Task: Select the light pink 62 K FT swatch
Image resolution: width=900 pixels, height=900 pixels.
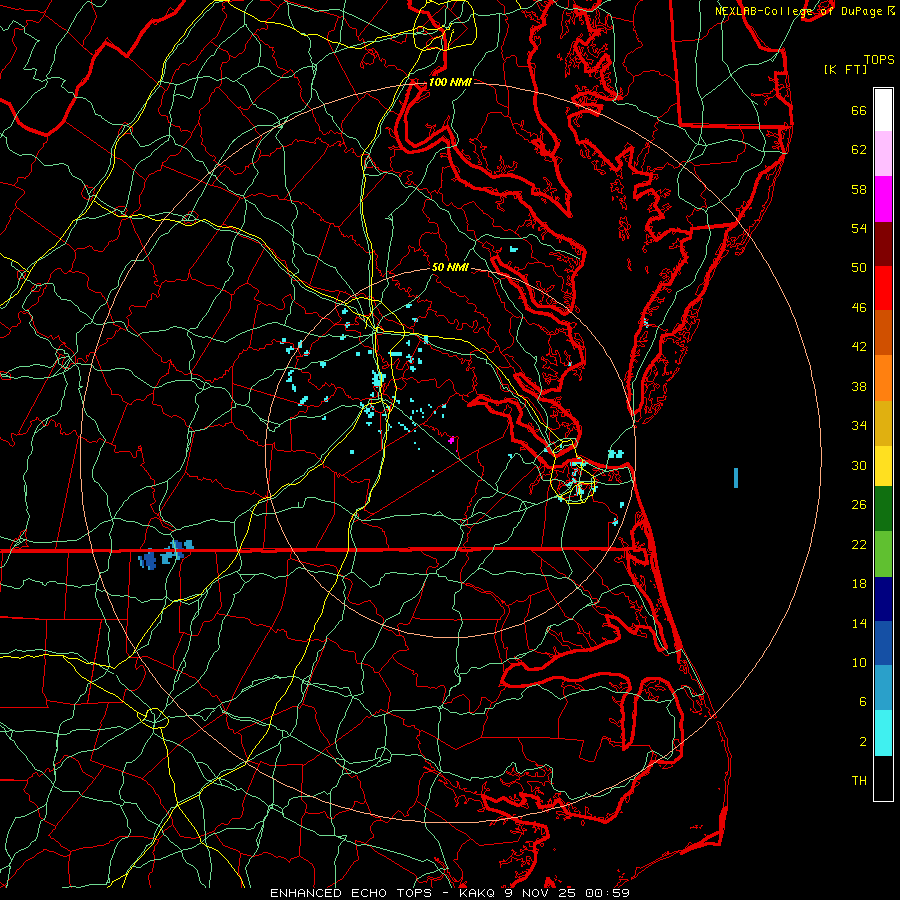Action: pyautogui.click(x=883, y=154)
